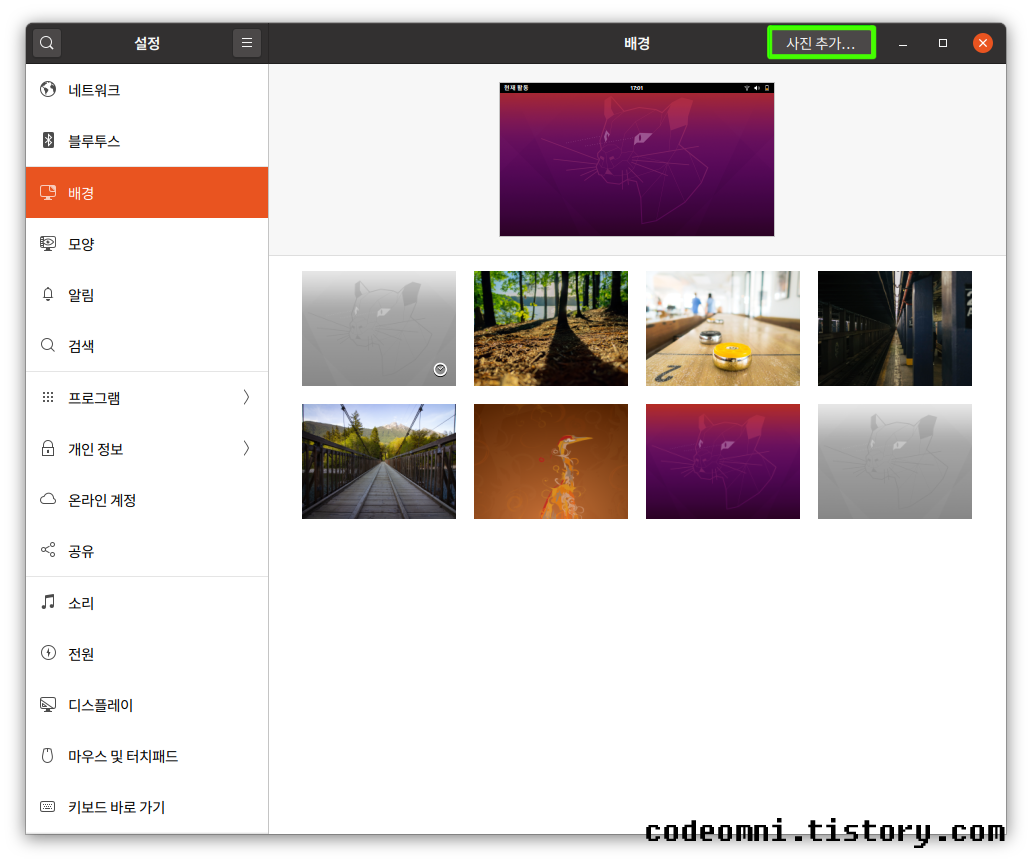This screenshot has height=863, width=1032.
Task: Click the keyboard icon next to 키보드 바로 가기
Action: [47, 806]
